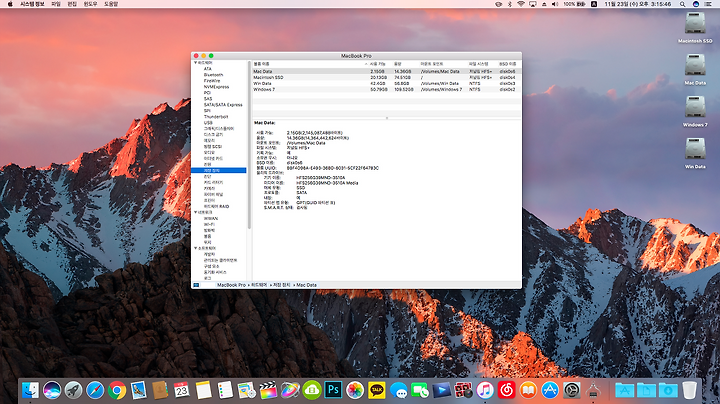This screenshot has height=404, width=720.
Task: Click the sidebar vertical scrollbar
Action: tap(249, 146)
